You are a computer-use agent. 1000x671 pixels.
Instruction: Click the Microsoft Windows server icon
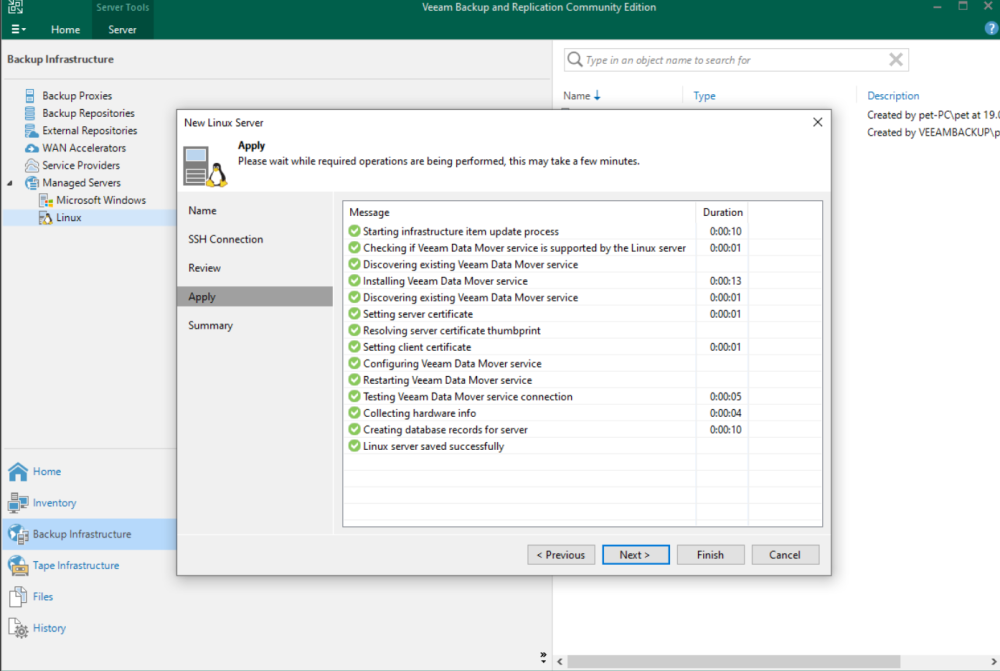click(46, 200)
